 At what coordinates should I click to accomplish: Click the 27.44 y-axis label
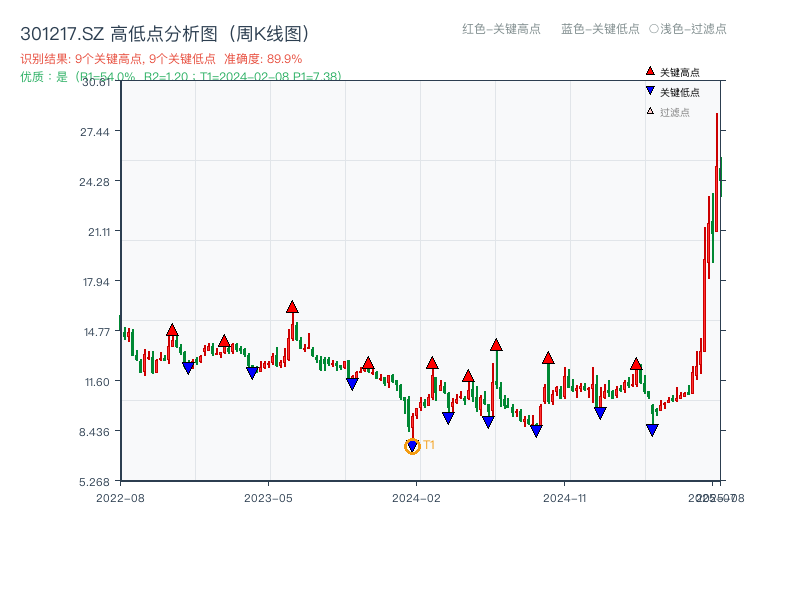(95, 132)
